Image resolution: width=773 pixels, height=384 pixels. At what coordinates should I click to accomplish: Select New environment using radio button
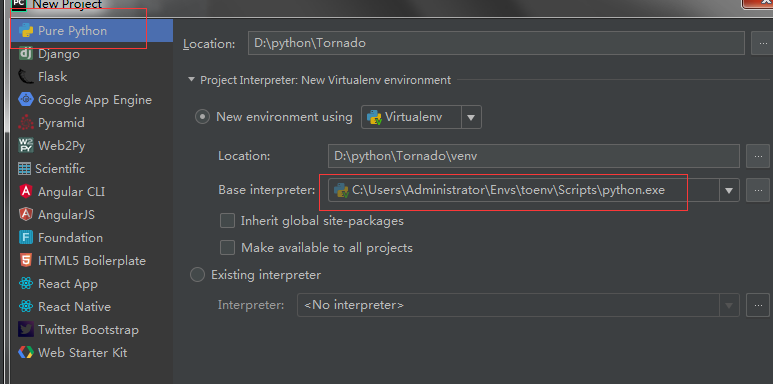202,117
